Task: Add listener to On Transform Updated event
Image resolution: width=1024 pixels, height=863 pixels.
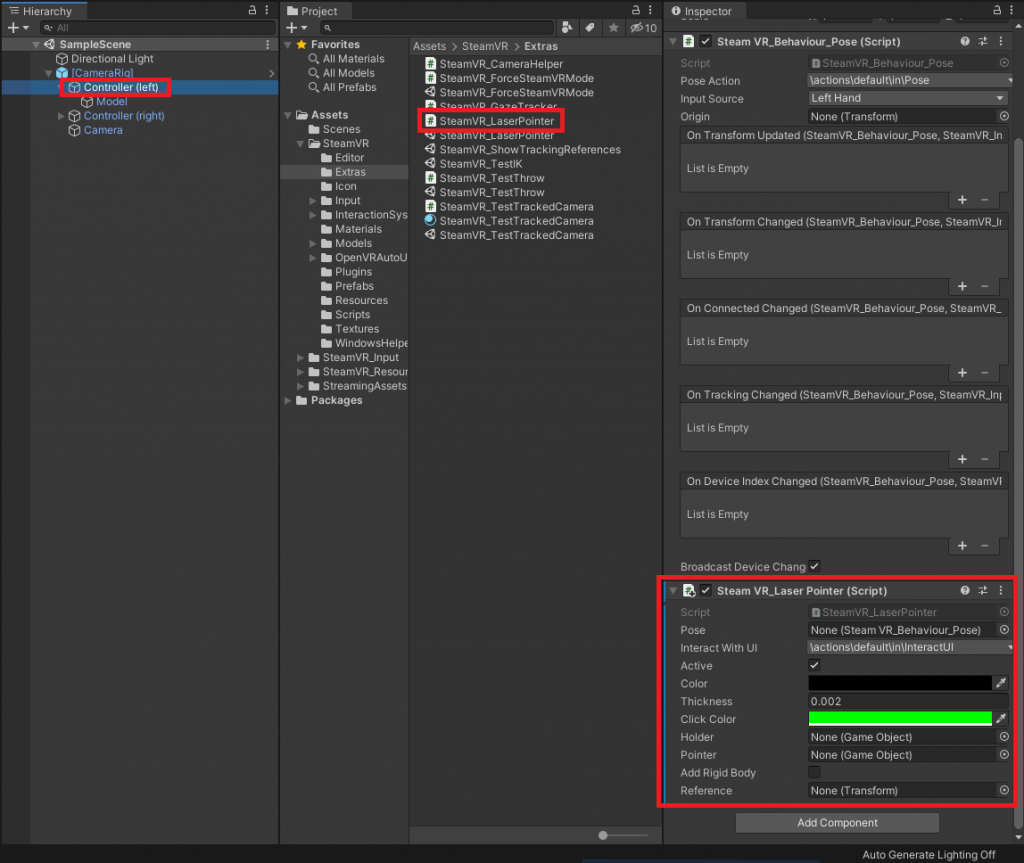Action: point(963,200)
